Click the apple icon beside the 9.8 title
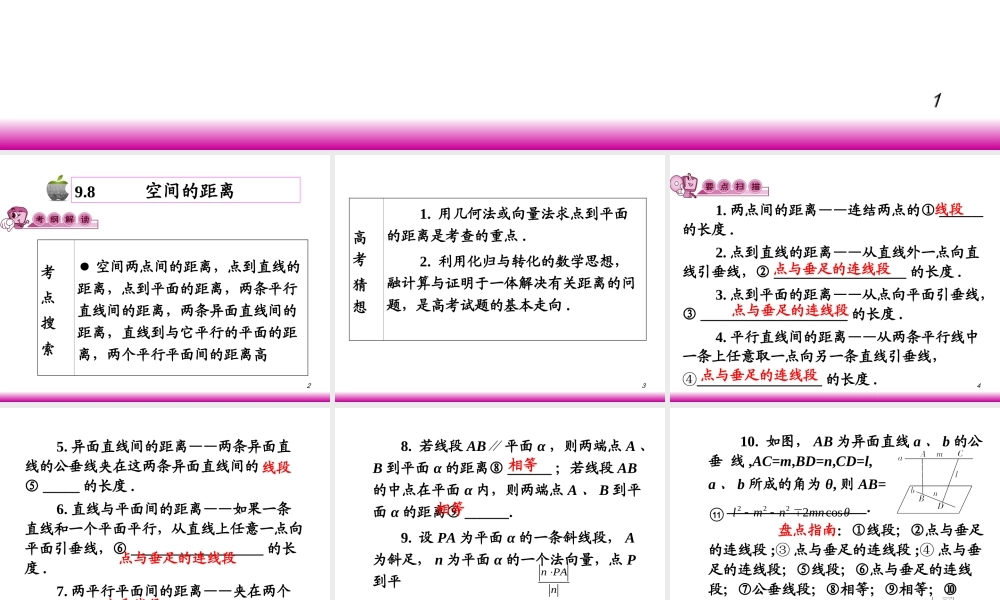This screenshot has width=1000, height=600. [57, 188]
